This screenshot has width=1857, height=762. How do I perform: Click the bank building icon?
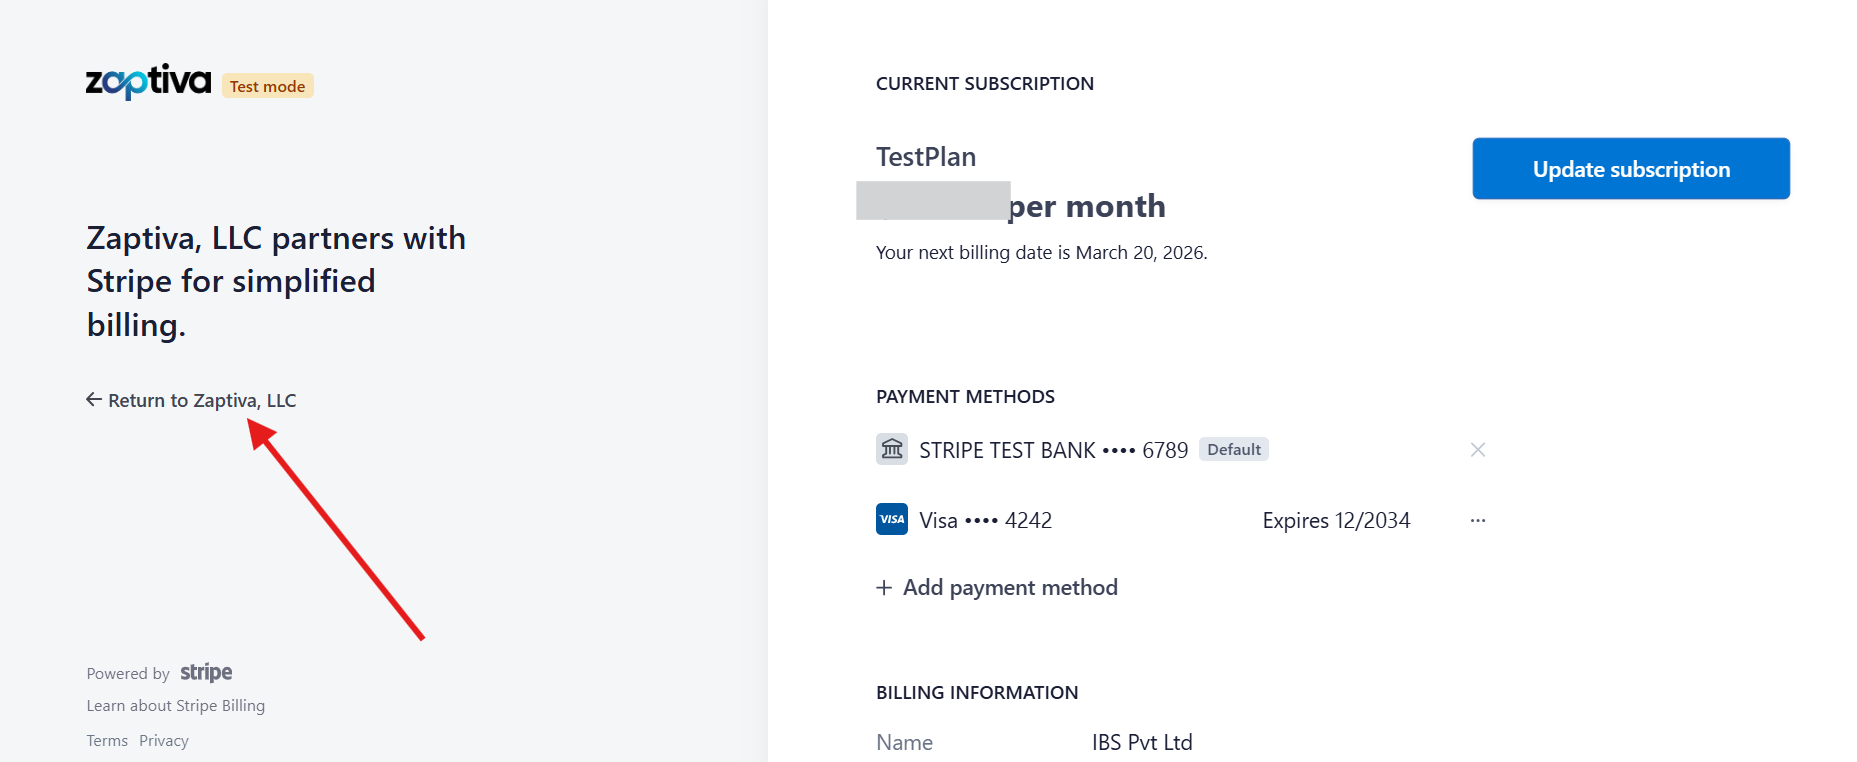tap(892, 449)
